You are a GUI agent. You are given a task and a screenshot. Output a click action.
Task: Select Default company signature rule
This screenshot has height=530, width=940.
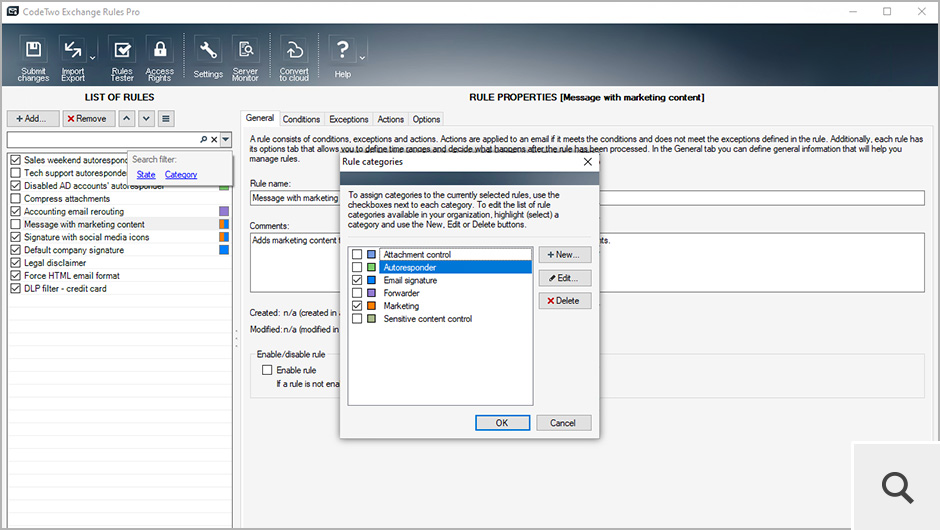point(74,250)
